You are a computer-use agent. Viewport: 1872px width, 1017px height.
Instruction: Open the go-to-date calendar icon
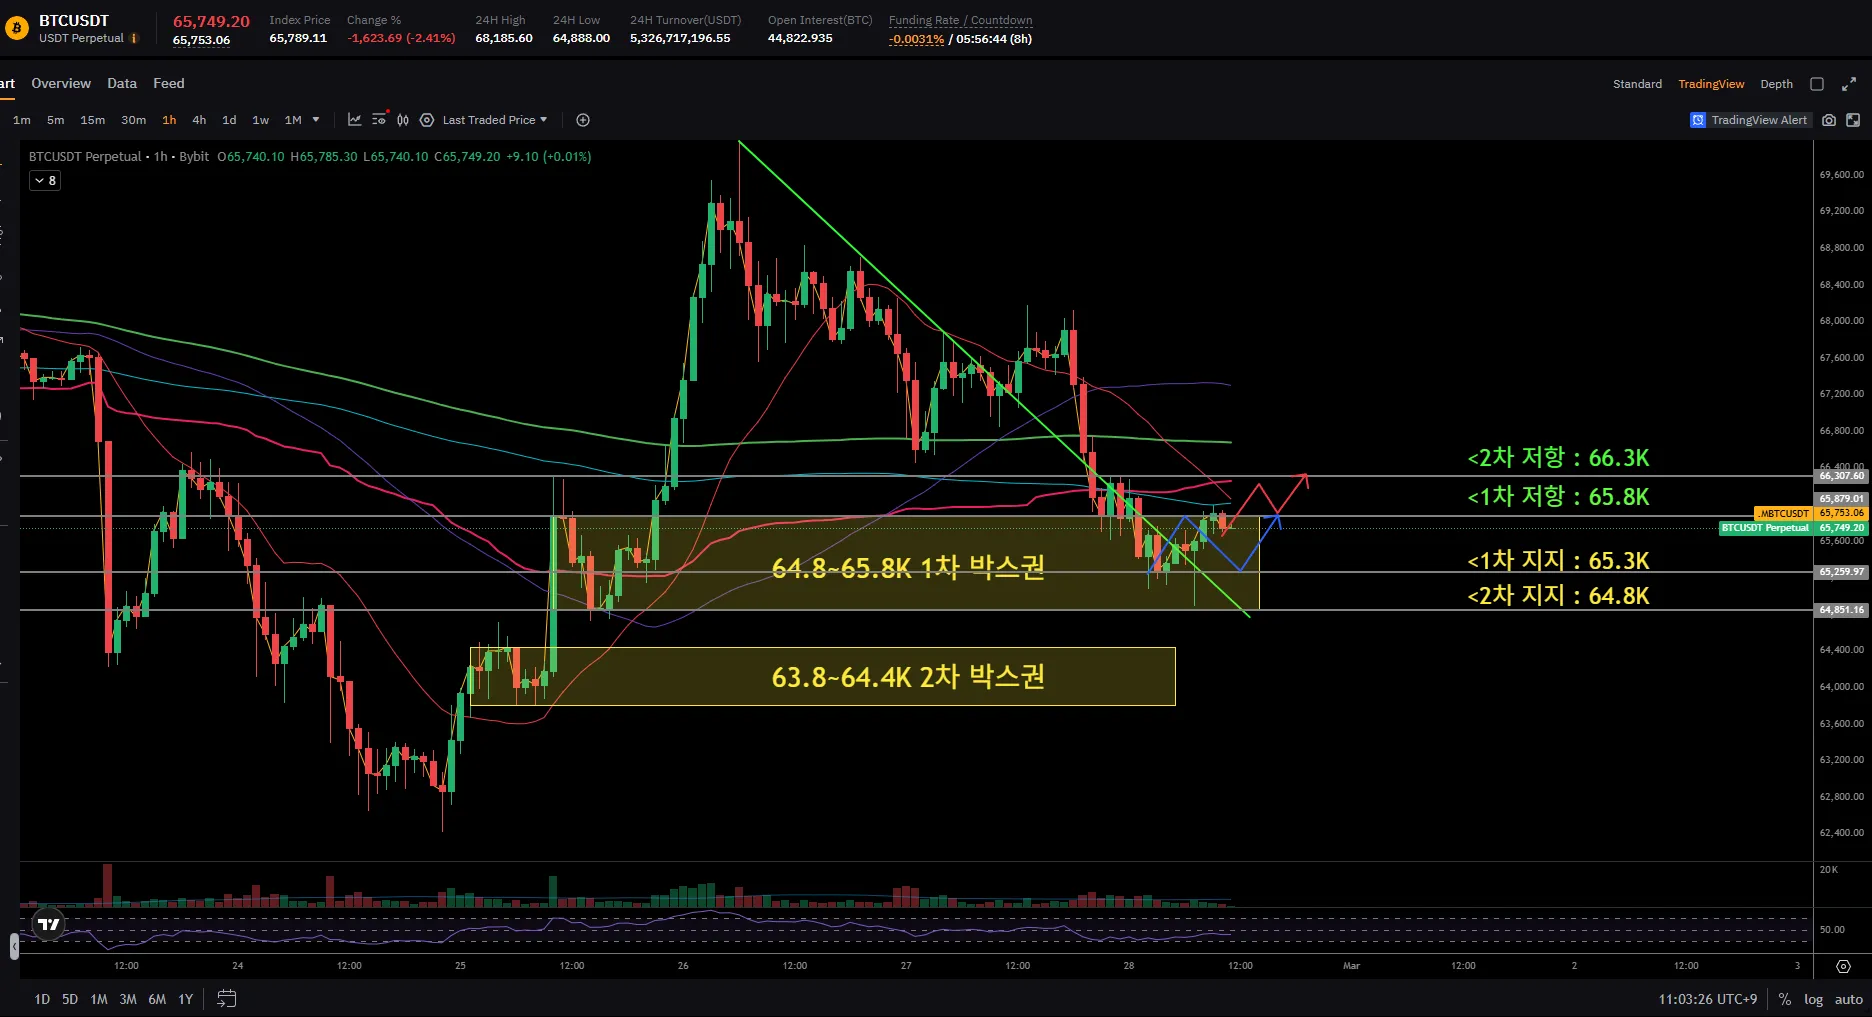pyautogui.click(x=227, y=999)
